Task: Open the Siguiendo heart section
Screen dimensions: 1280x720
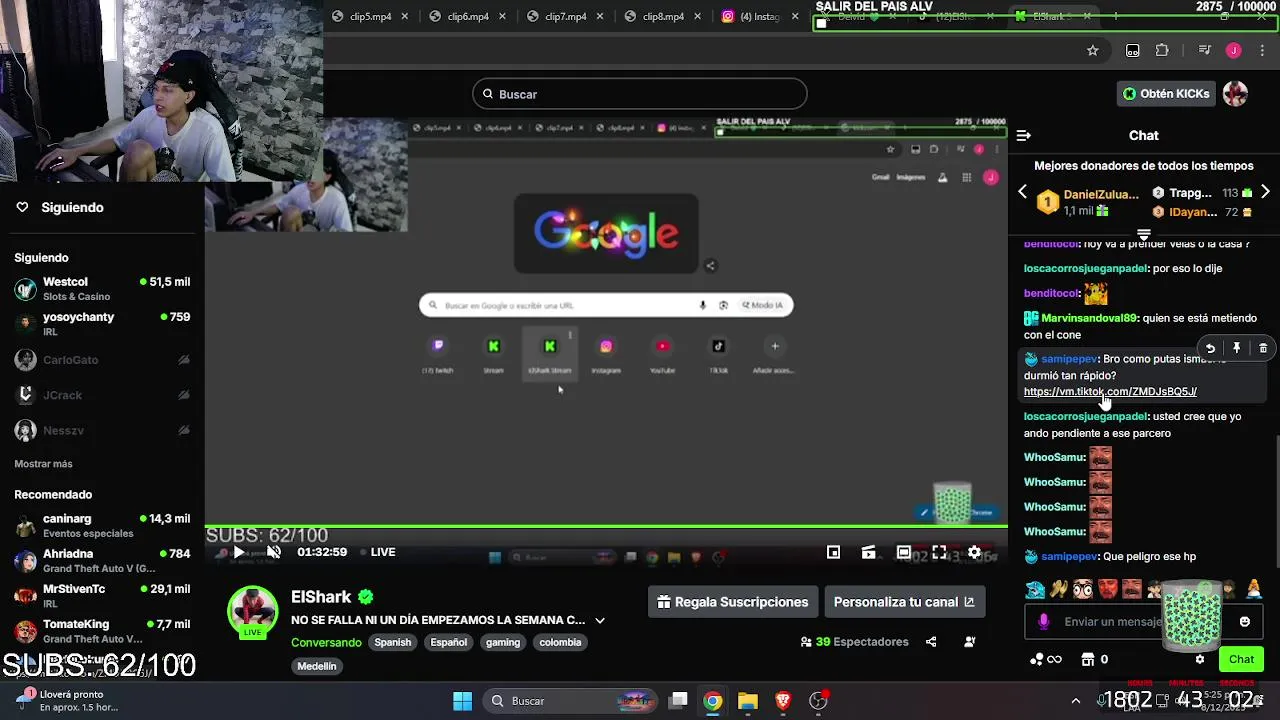Action: (60, 207)
